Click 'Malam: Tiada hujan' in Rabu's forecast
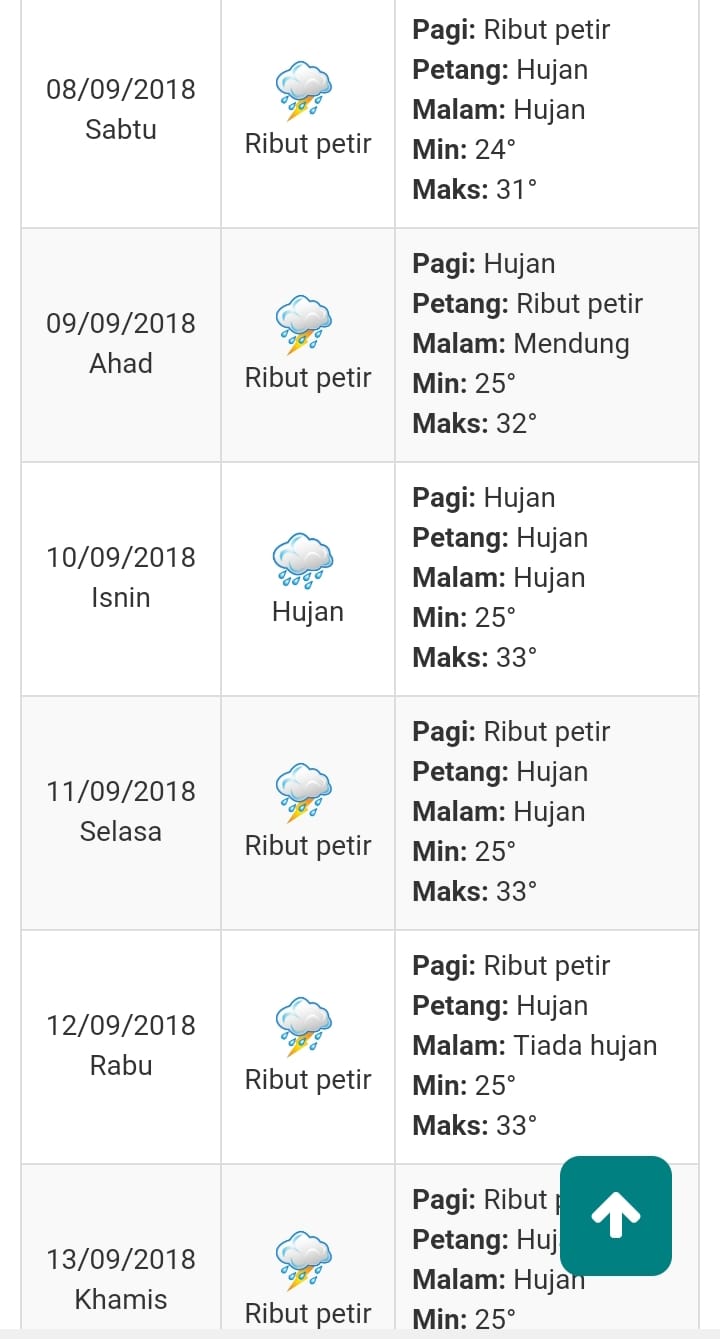The height and width of the screenshot is (1339, 720). pos(535,1046)
